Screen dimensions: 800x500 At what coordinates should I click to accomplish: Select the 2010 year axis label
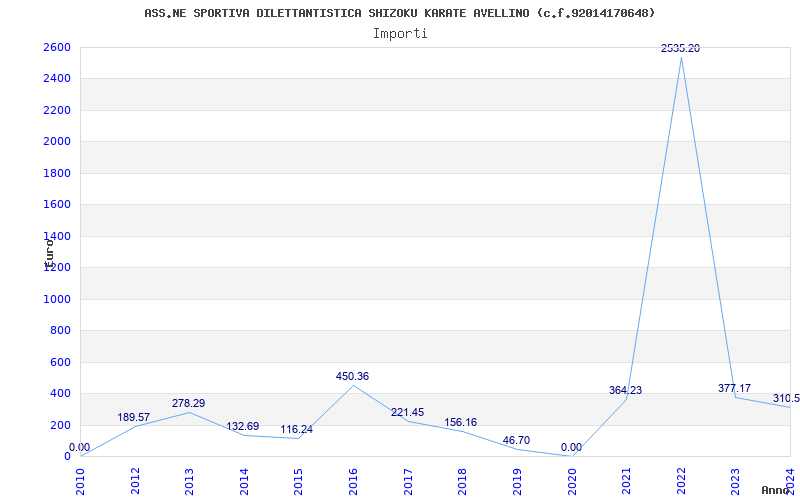(x=80, y=479)
